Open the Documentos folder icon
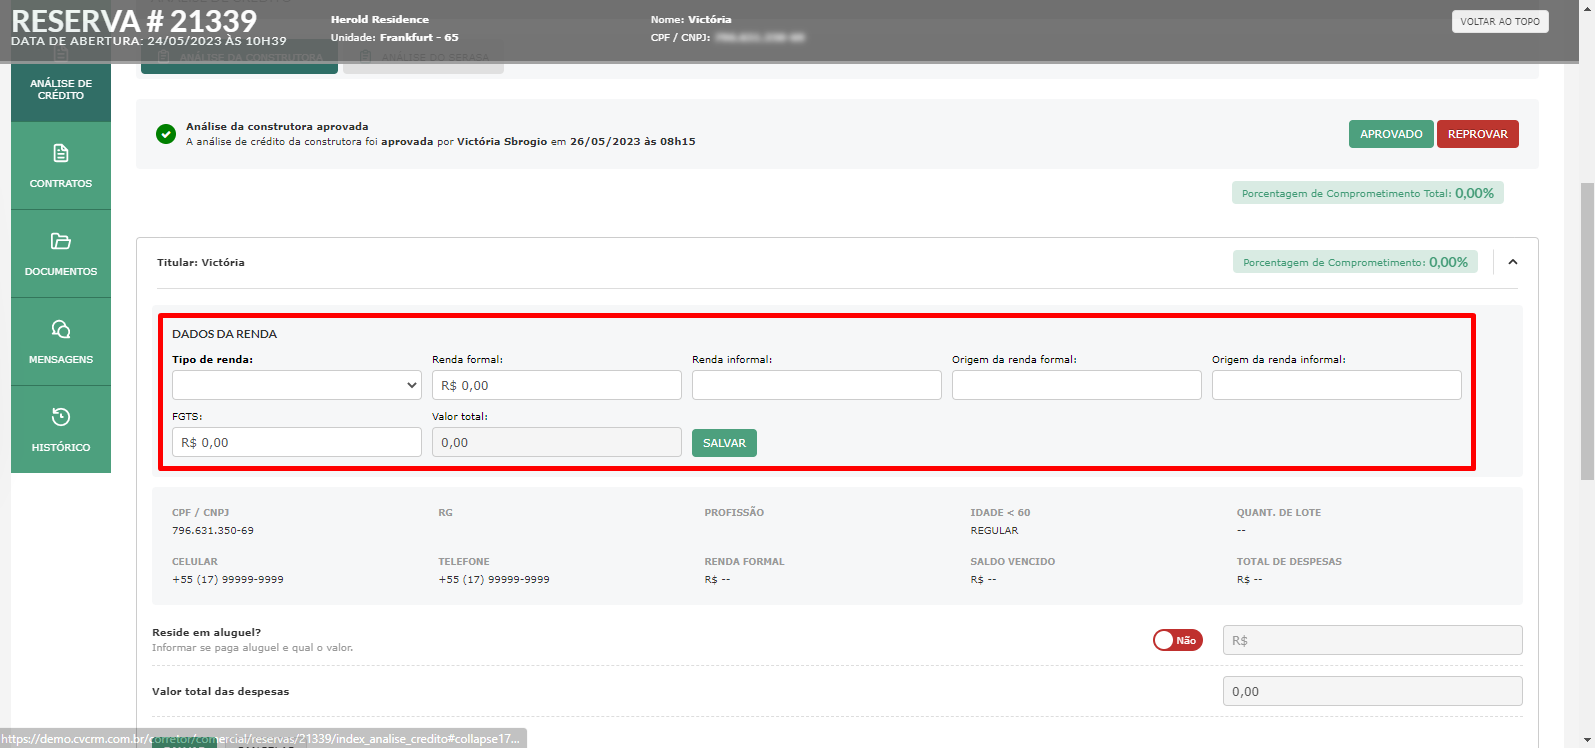1595x748 pixels. pos(61,241)
